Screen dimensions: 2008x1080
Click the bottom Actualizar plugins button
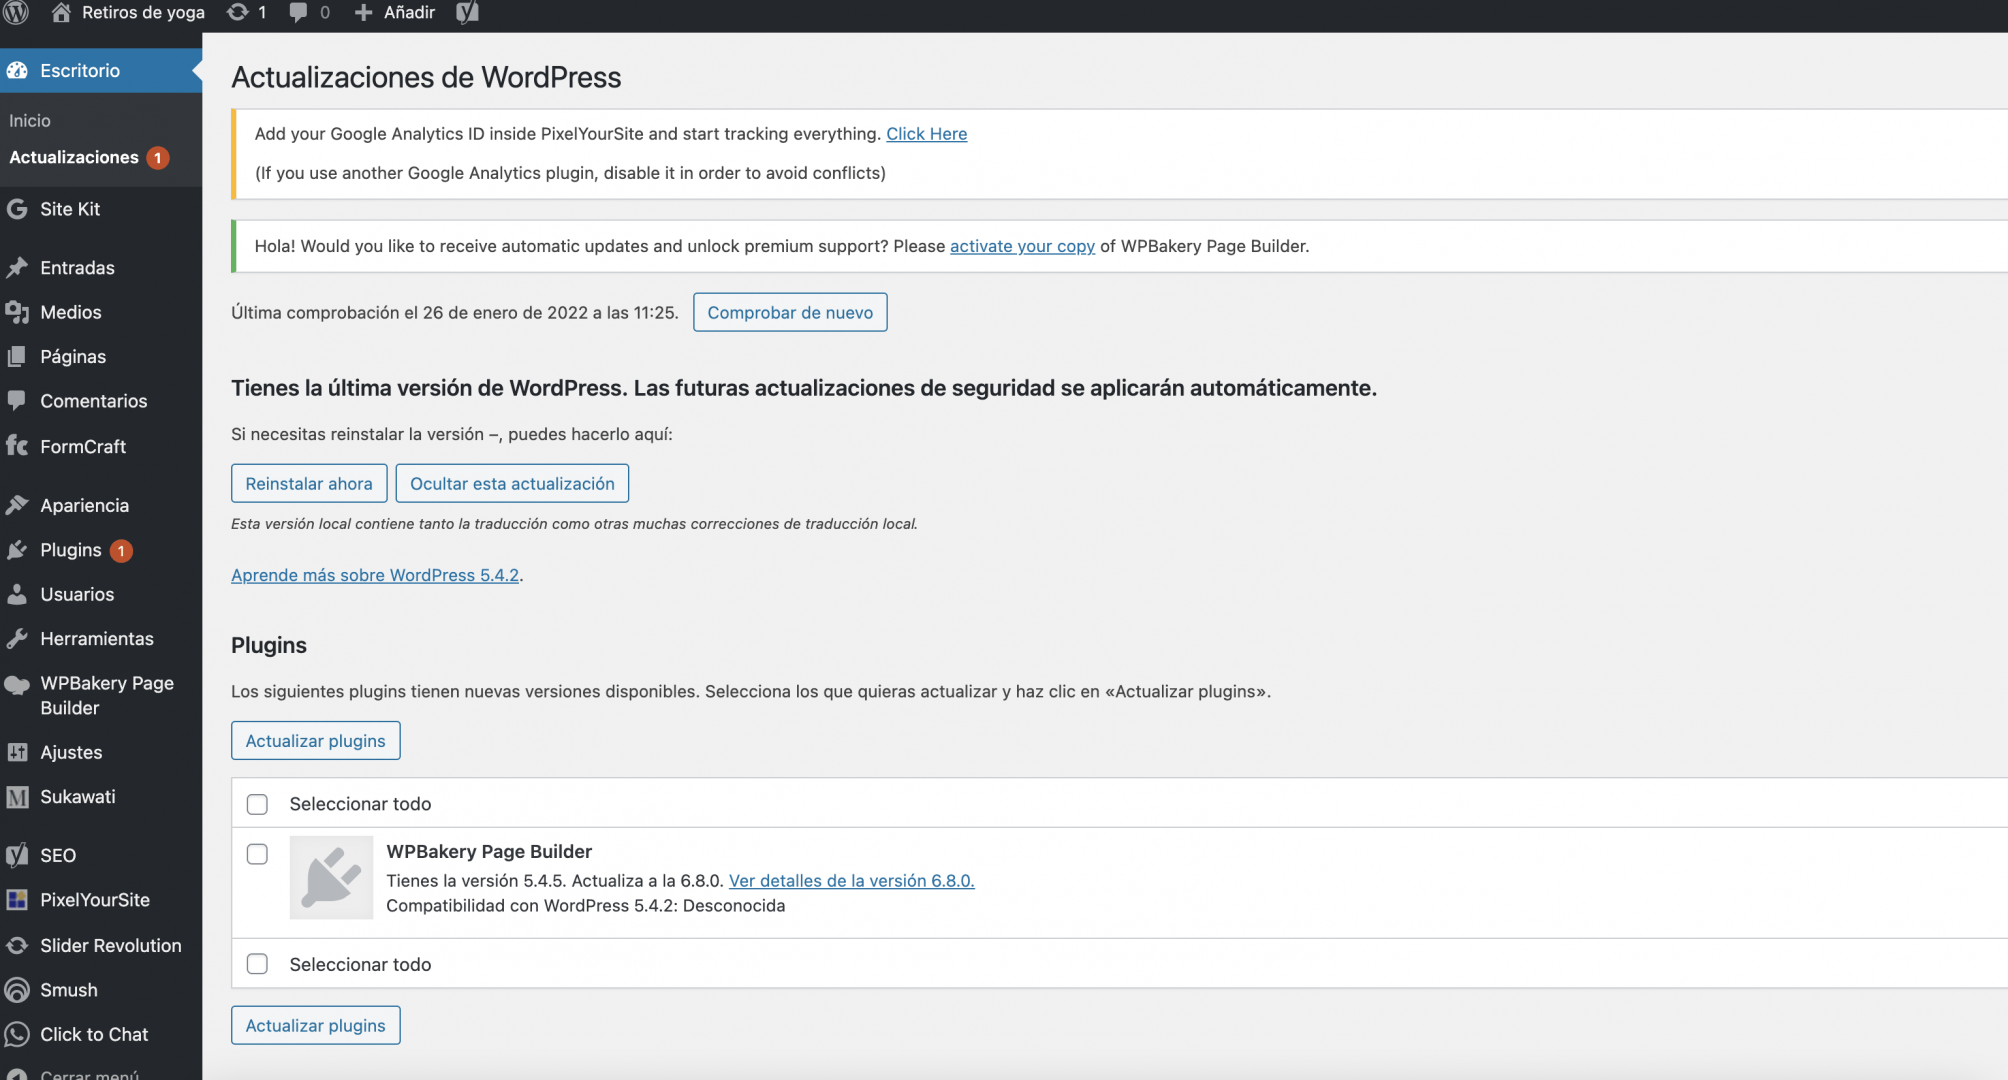316,1025
